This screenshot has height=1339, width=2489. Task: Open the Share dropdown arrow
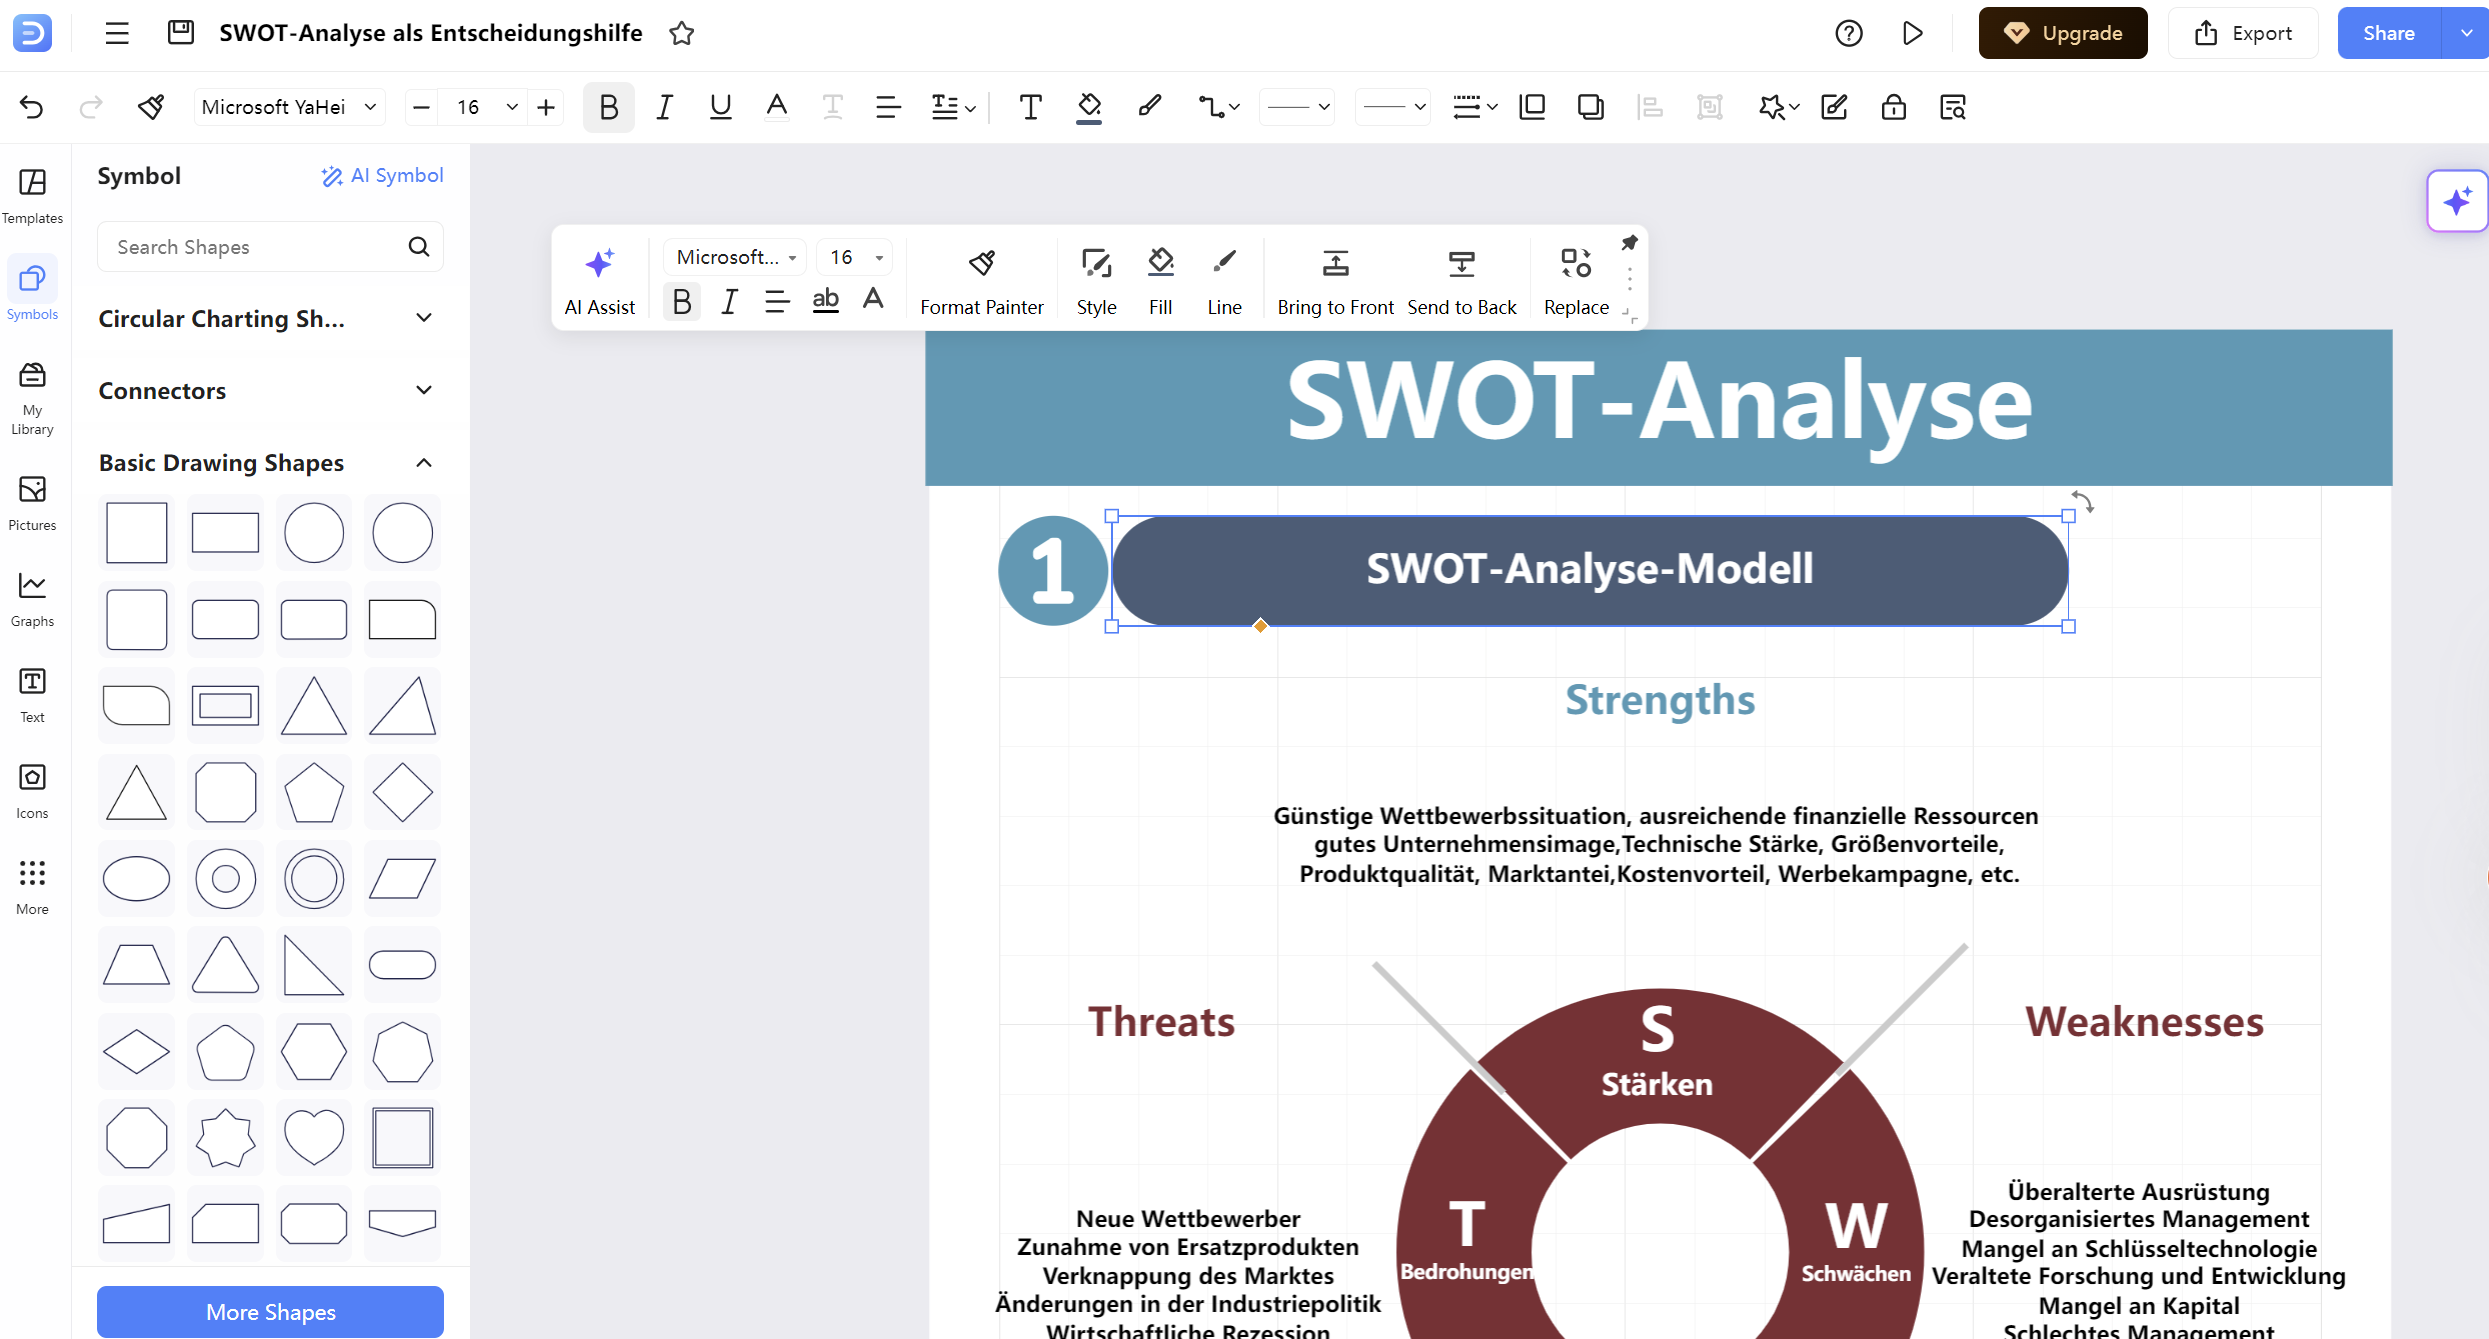[2466, 33]
